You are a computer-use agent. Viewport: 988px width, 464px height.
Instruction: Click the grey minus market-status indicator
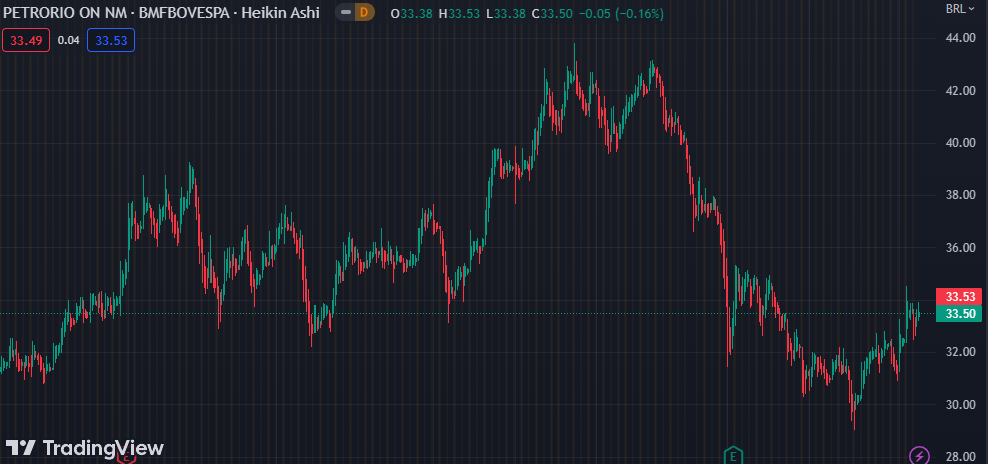pyautogui.click(x=345, y=12)
